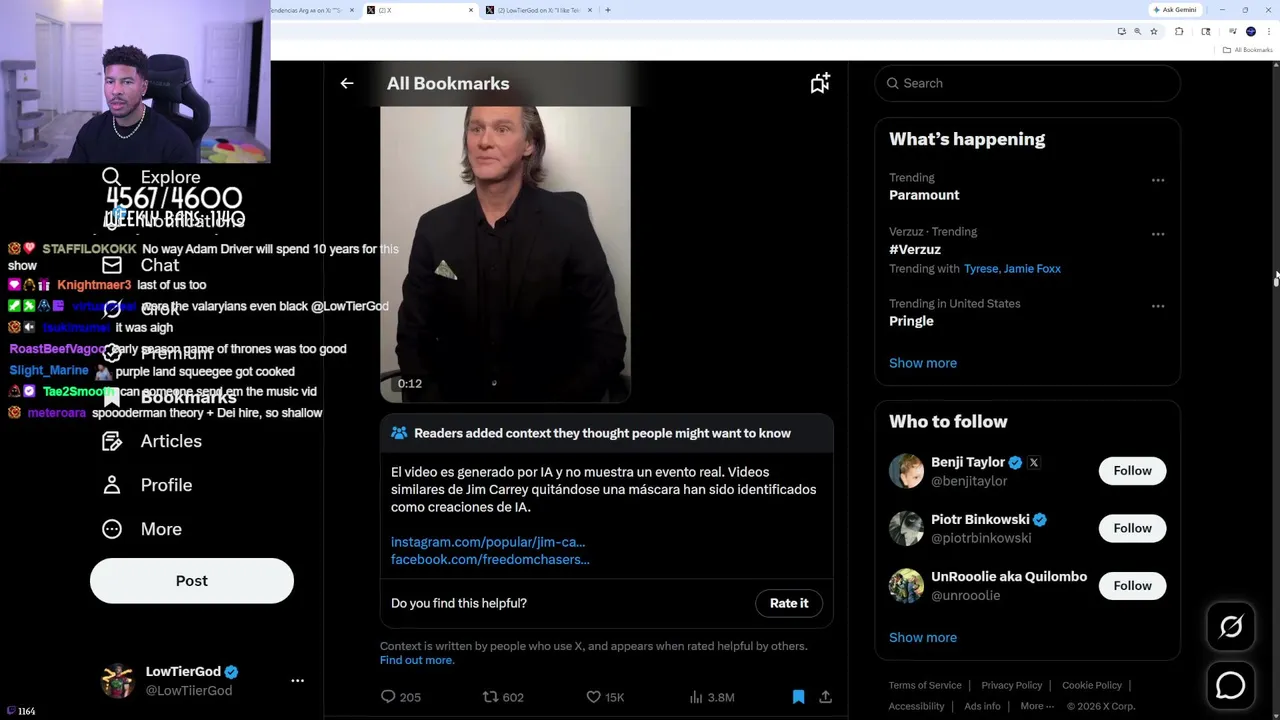Image resolution: width=1280 pixels, height=720 pixels.
Task: View post analytics bar chart icon
Action: point(696,697)
